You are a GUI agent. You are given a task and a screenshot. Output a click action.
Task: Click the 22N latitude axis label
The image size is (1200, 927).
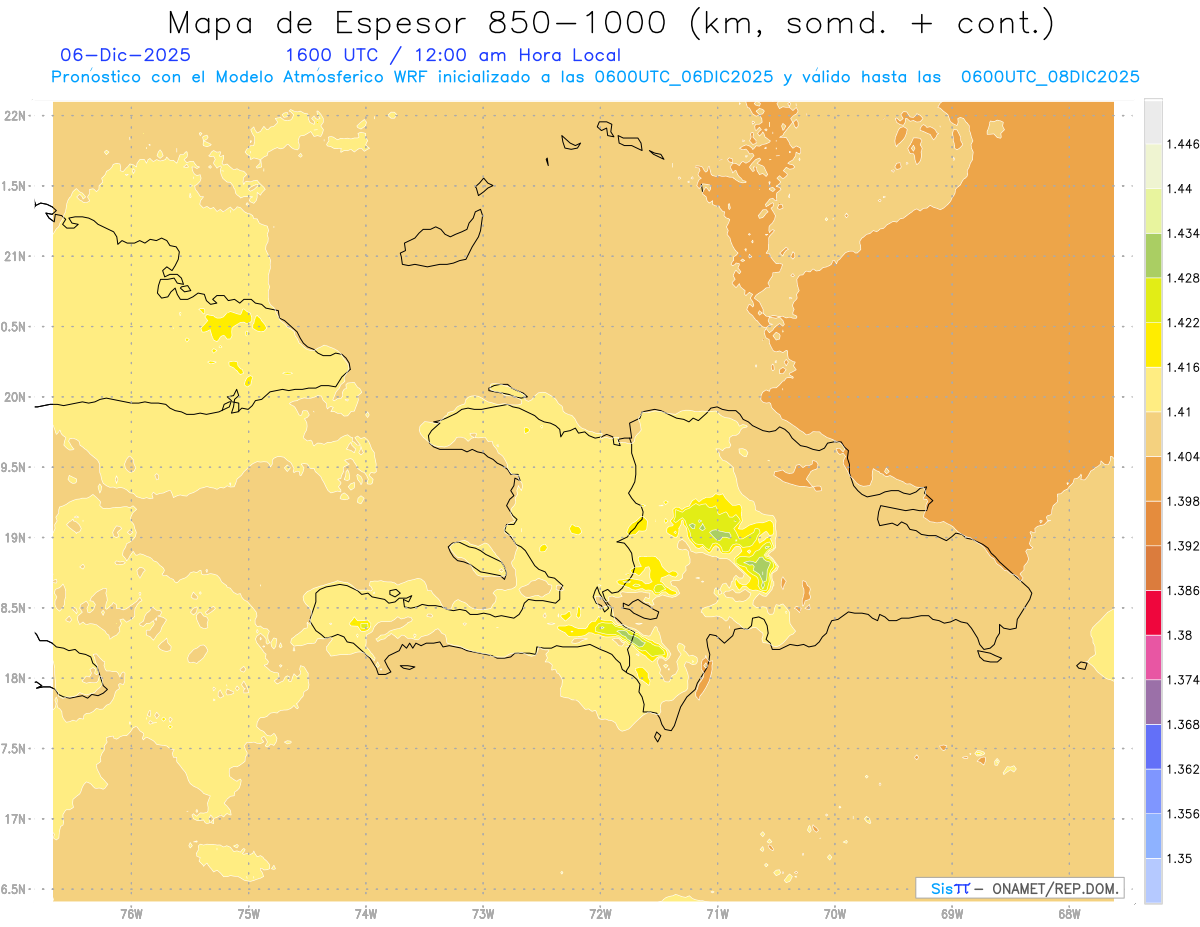(17, 116)
